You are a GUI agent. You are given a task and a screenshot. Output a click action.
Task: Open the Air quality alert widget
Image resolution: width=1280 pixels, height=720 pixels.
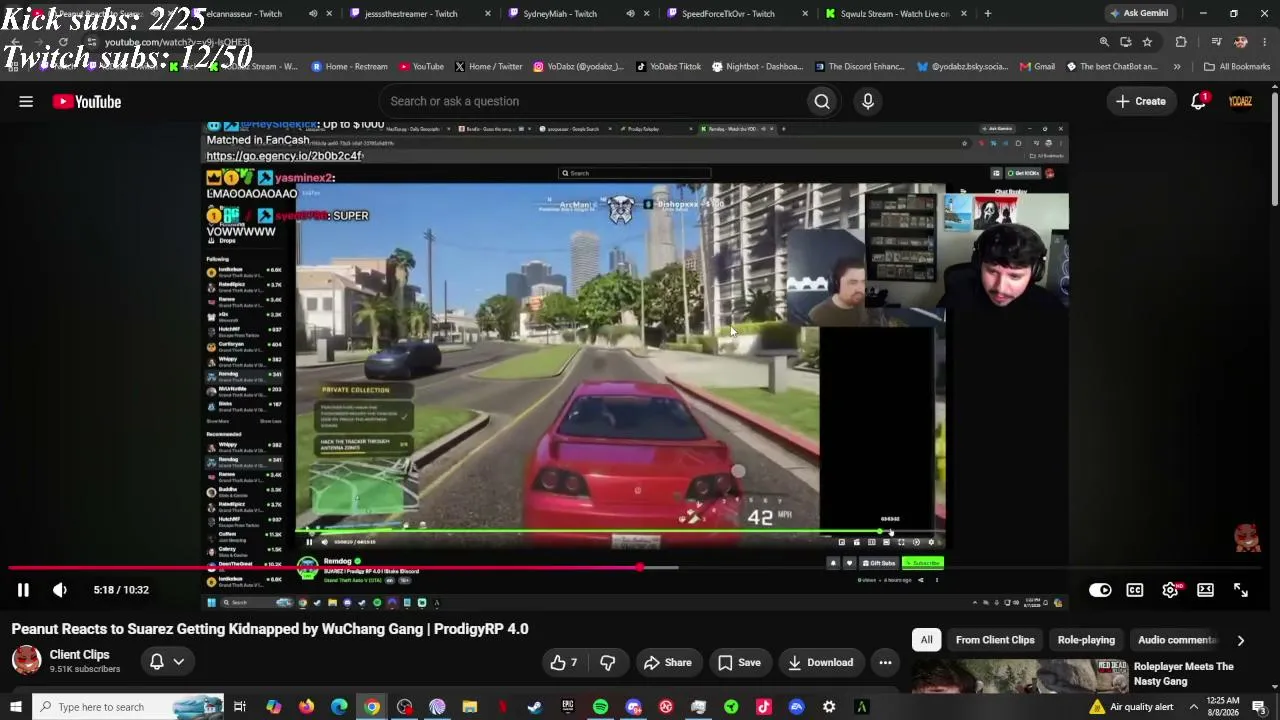(1131, 707)
